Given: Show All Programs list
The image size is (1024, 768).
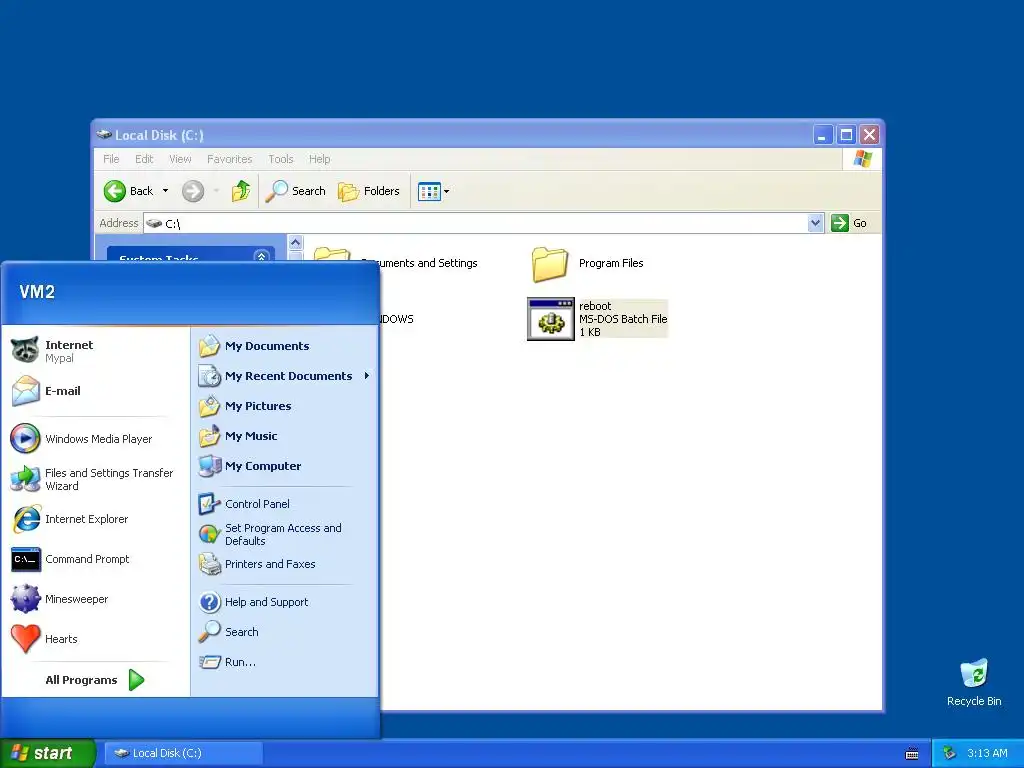Looking at the screenshot, I should [x=95, y=680].
